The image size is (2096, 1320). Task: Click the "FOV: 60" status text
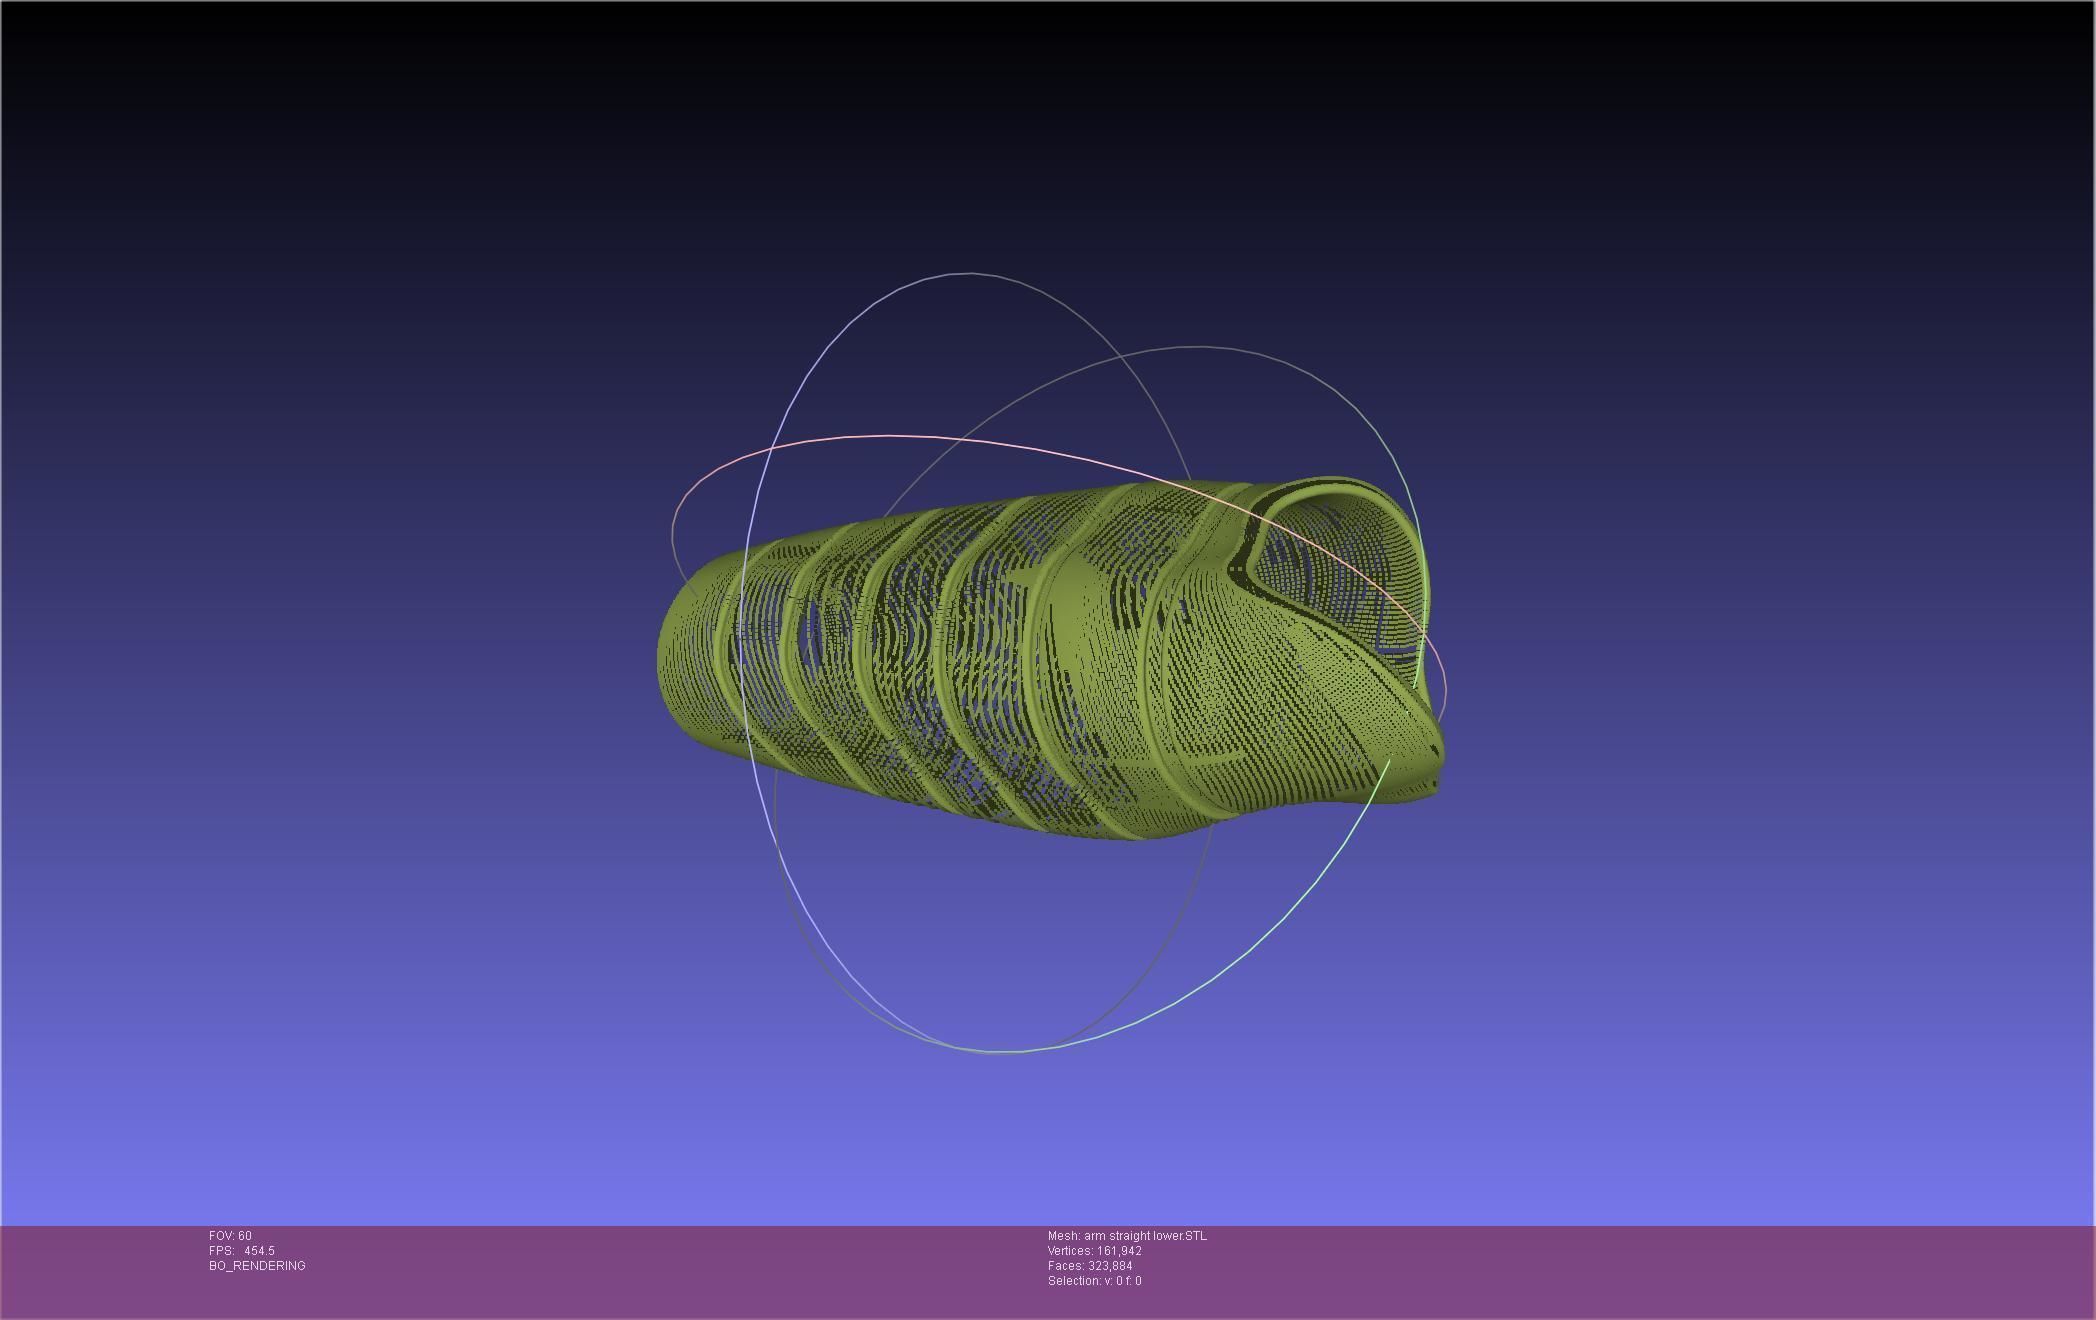click(x=230, y=1236)
